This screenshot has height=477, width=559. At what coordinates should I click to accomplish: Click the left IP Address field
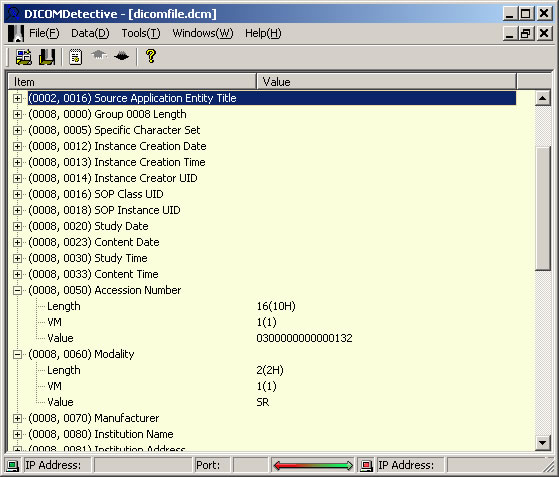[143, 465]
